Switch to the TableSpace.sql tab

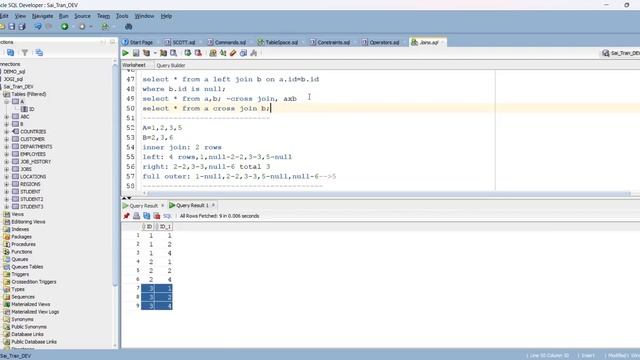pos(278,42)
